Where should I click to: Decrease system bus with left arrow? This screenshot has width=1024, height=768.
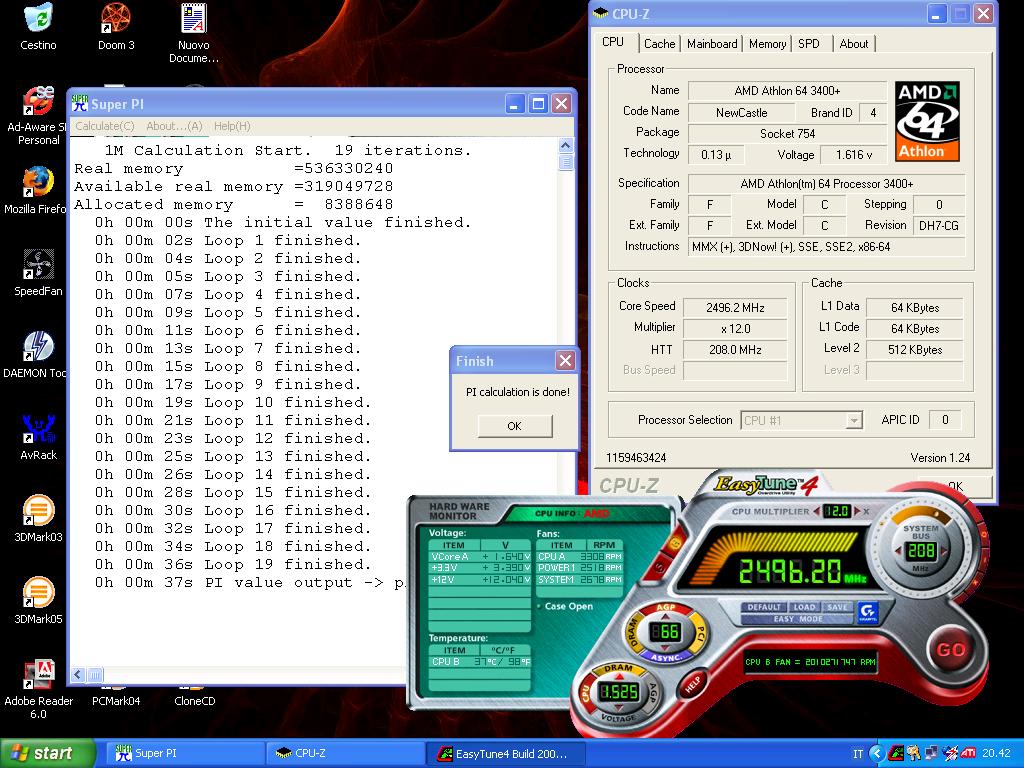(897, 551)
